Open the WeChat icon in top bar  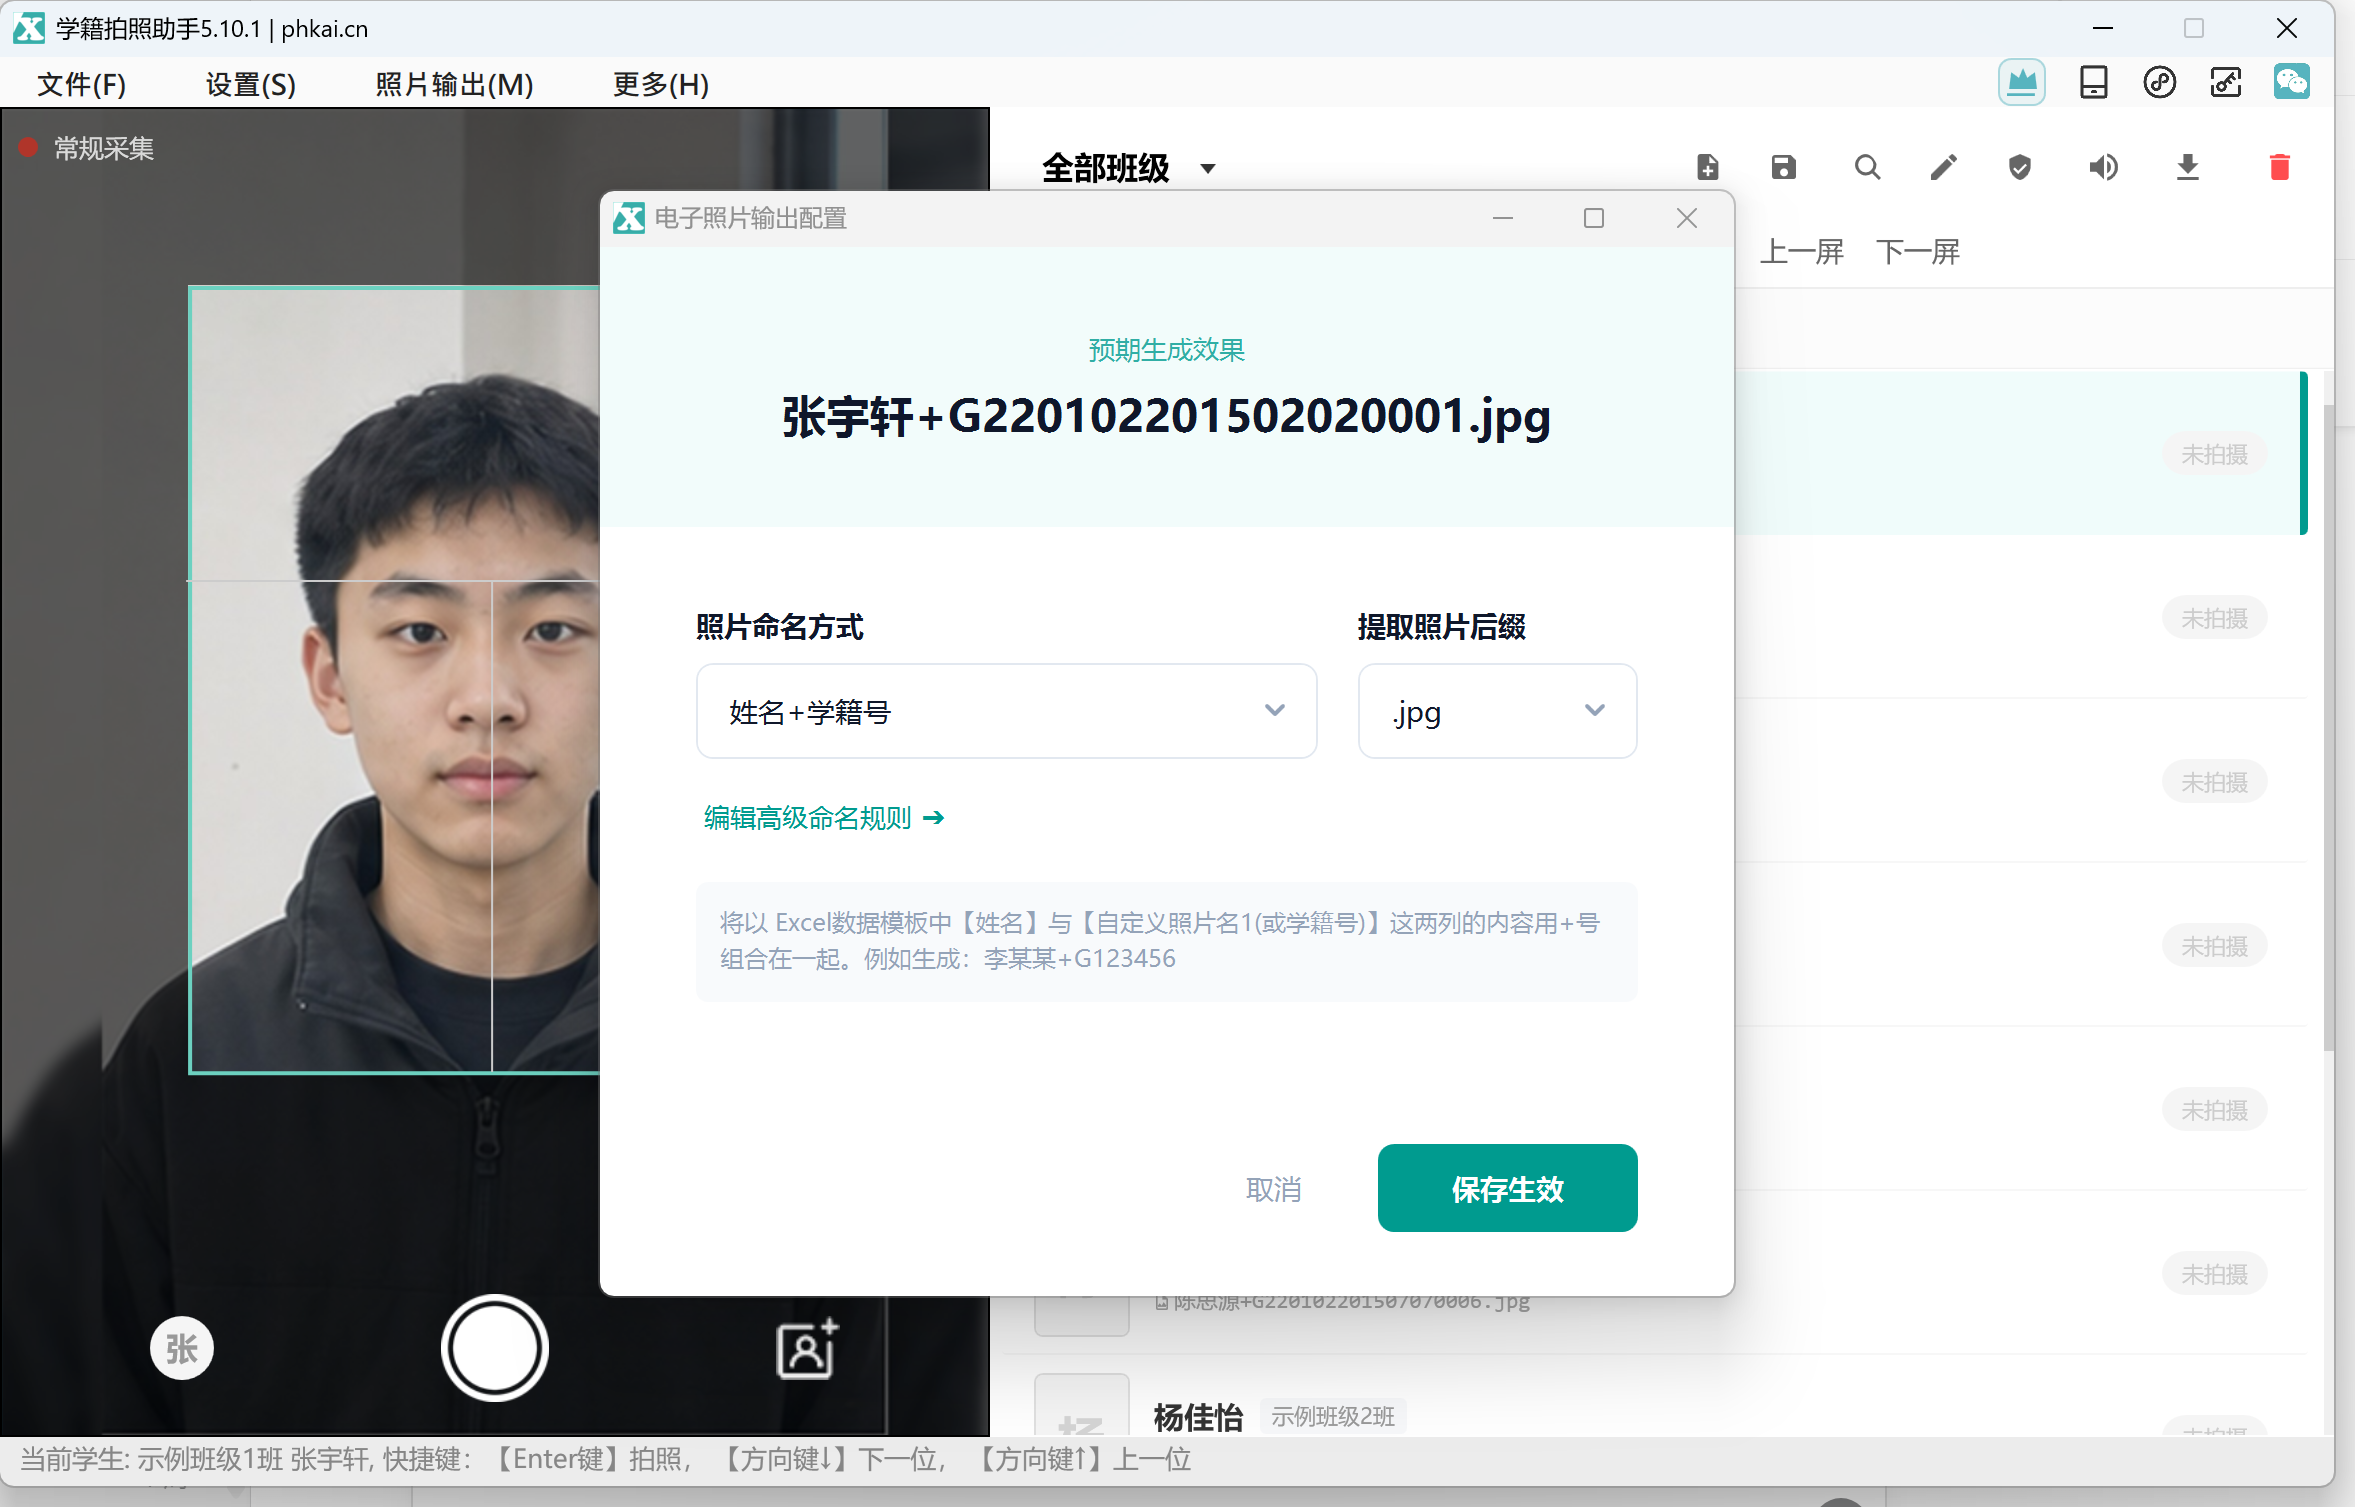pyautogui.click(x=2291, y=82)
